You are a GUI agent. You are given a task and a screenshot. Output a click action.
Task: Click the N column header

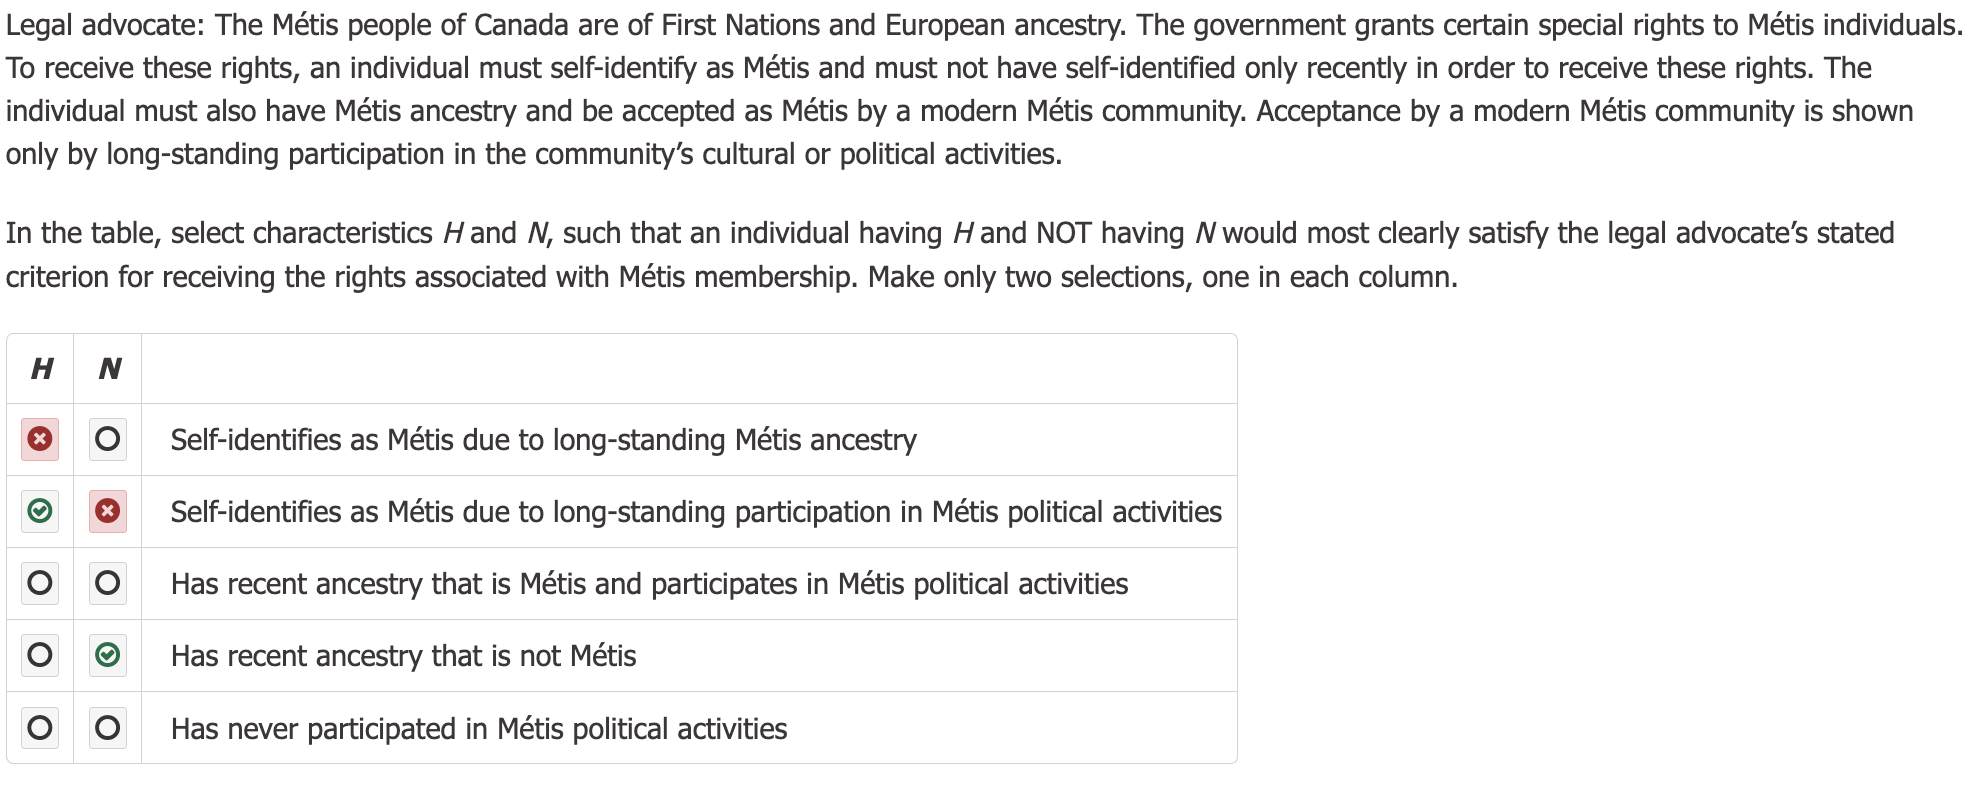(109, 369)
